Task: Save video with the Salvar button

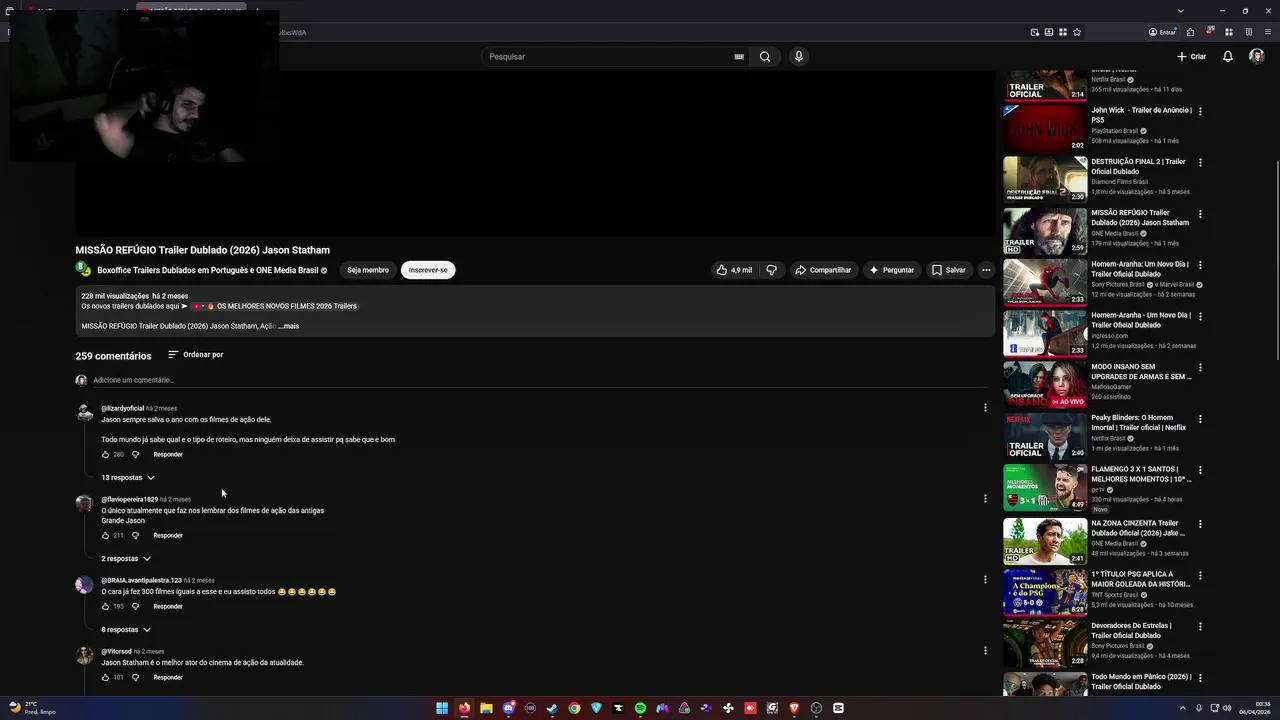Action: pos(948,270)
